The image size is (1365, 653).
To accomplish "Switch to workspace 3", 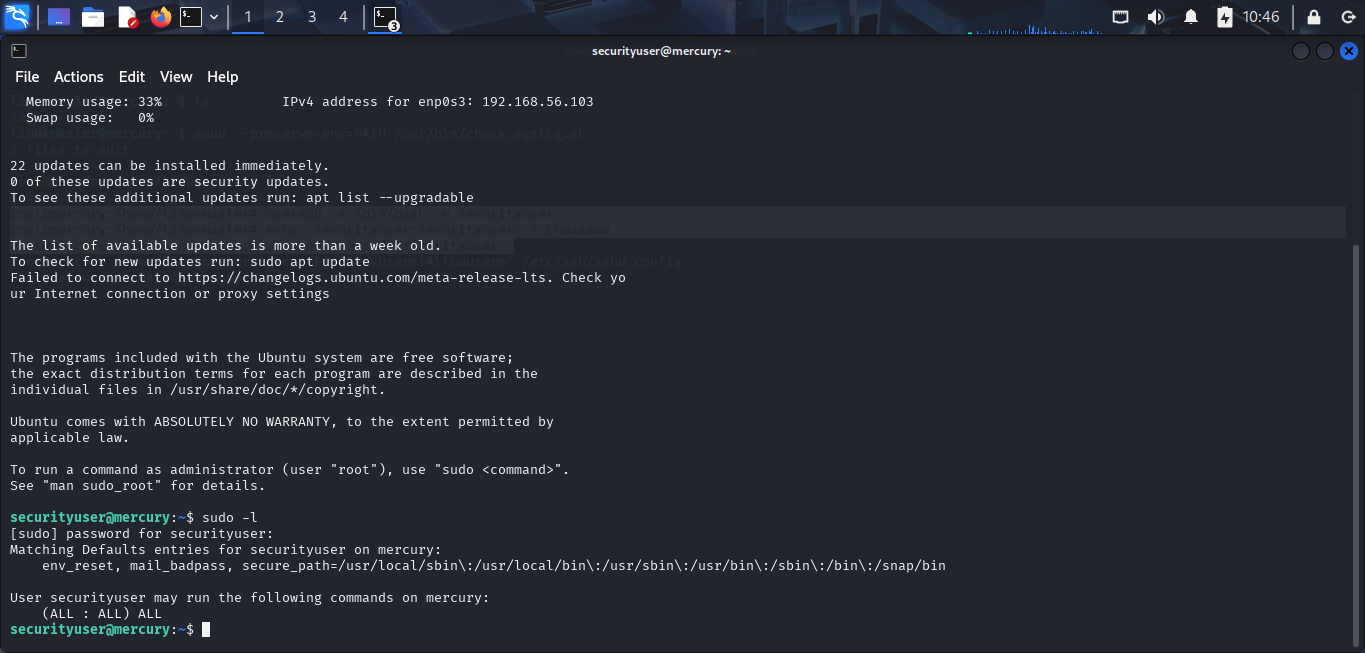I will pos(312,17).
